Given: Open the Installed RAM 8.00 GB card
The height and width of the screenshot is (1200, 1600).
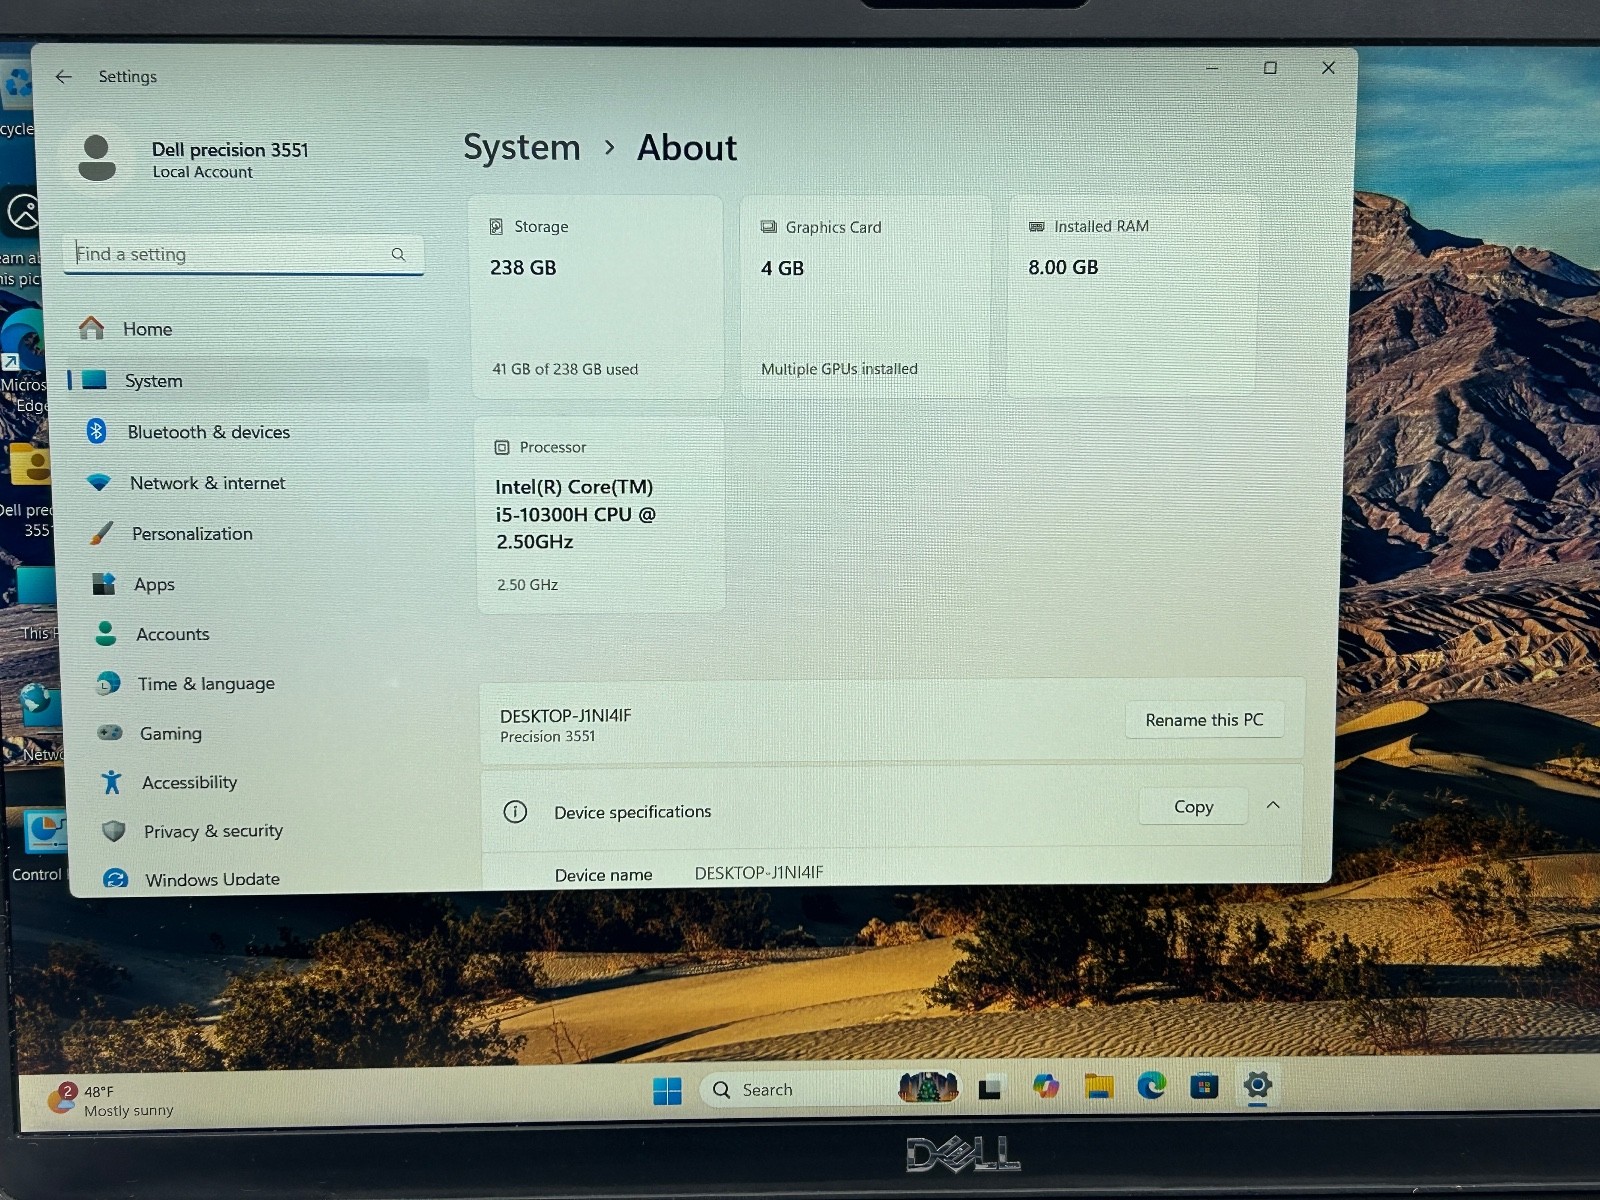Looking at the screenshot, I should [1132, 297].
